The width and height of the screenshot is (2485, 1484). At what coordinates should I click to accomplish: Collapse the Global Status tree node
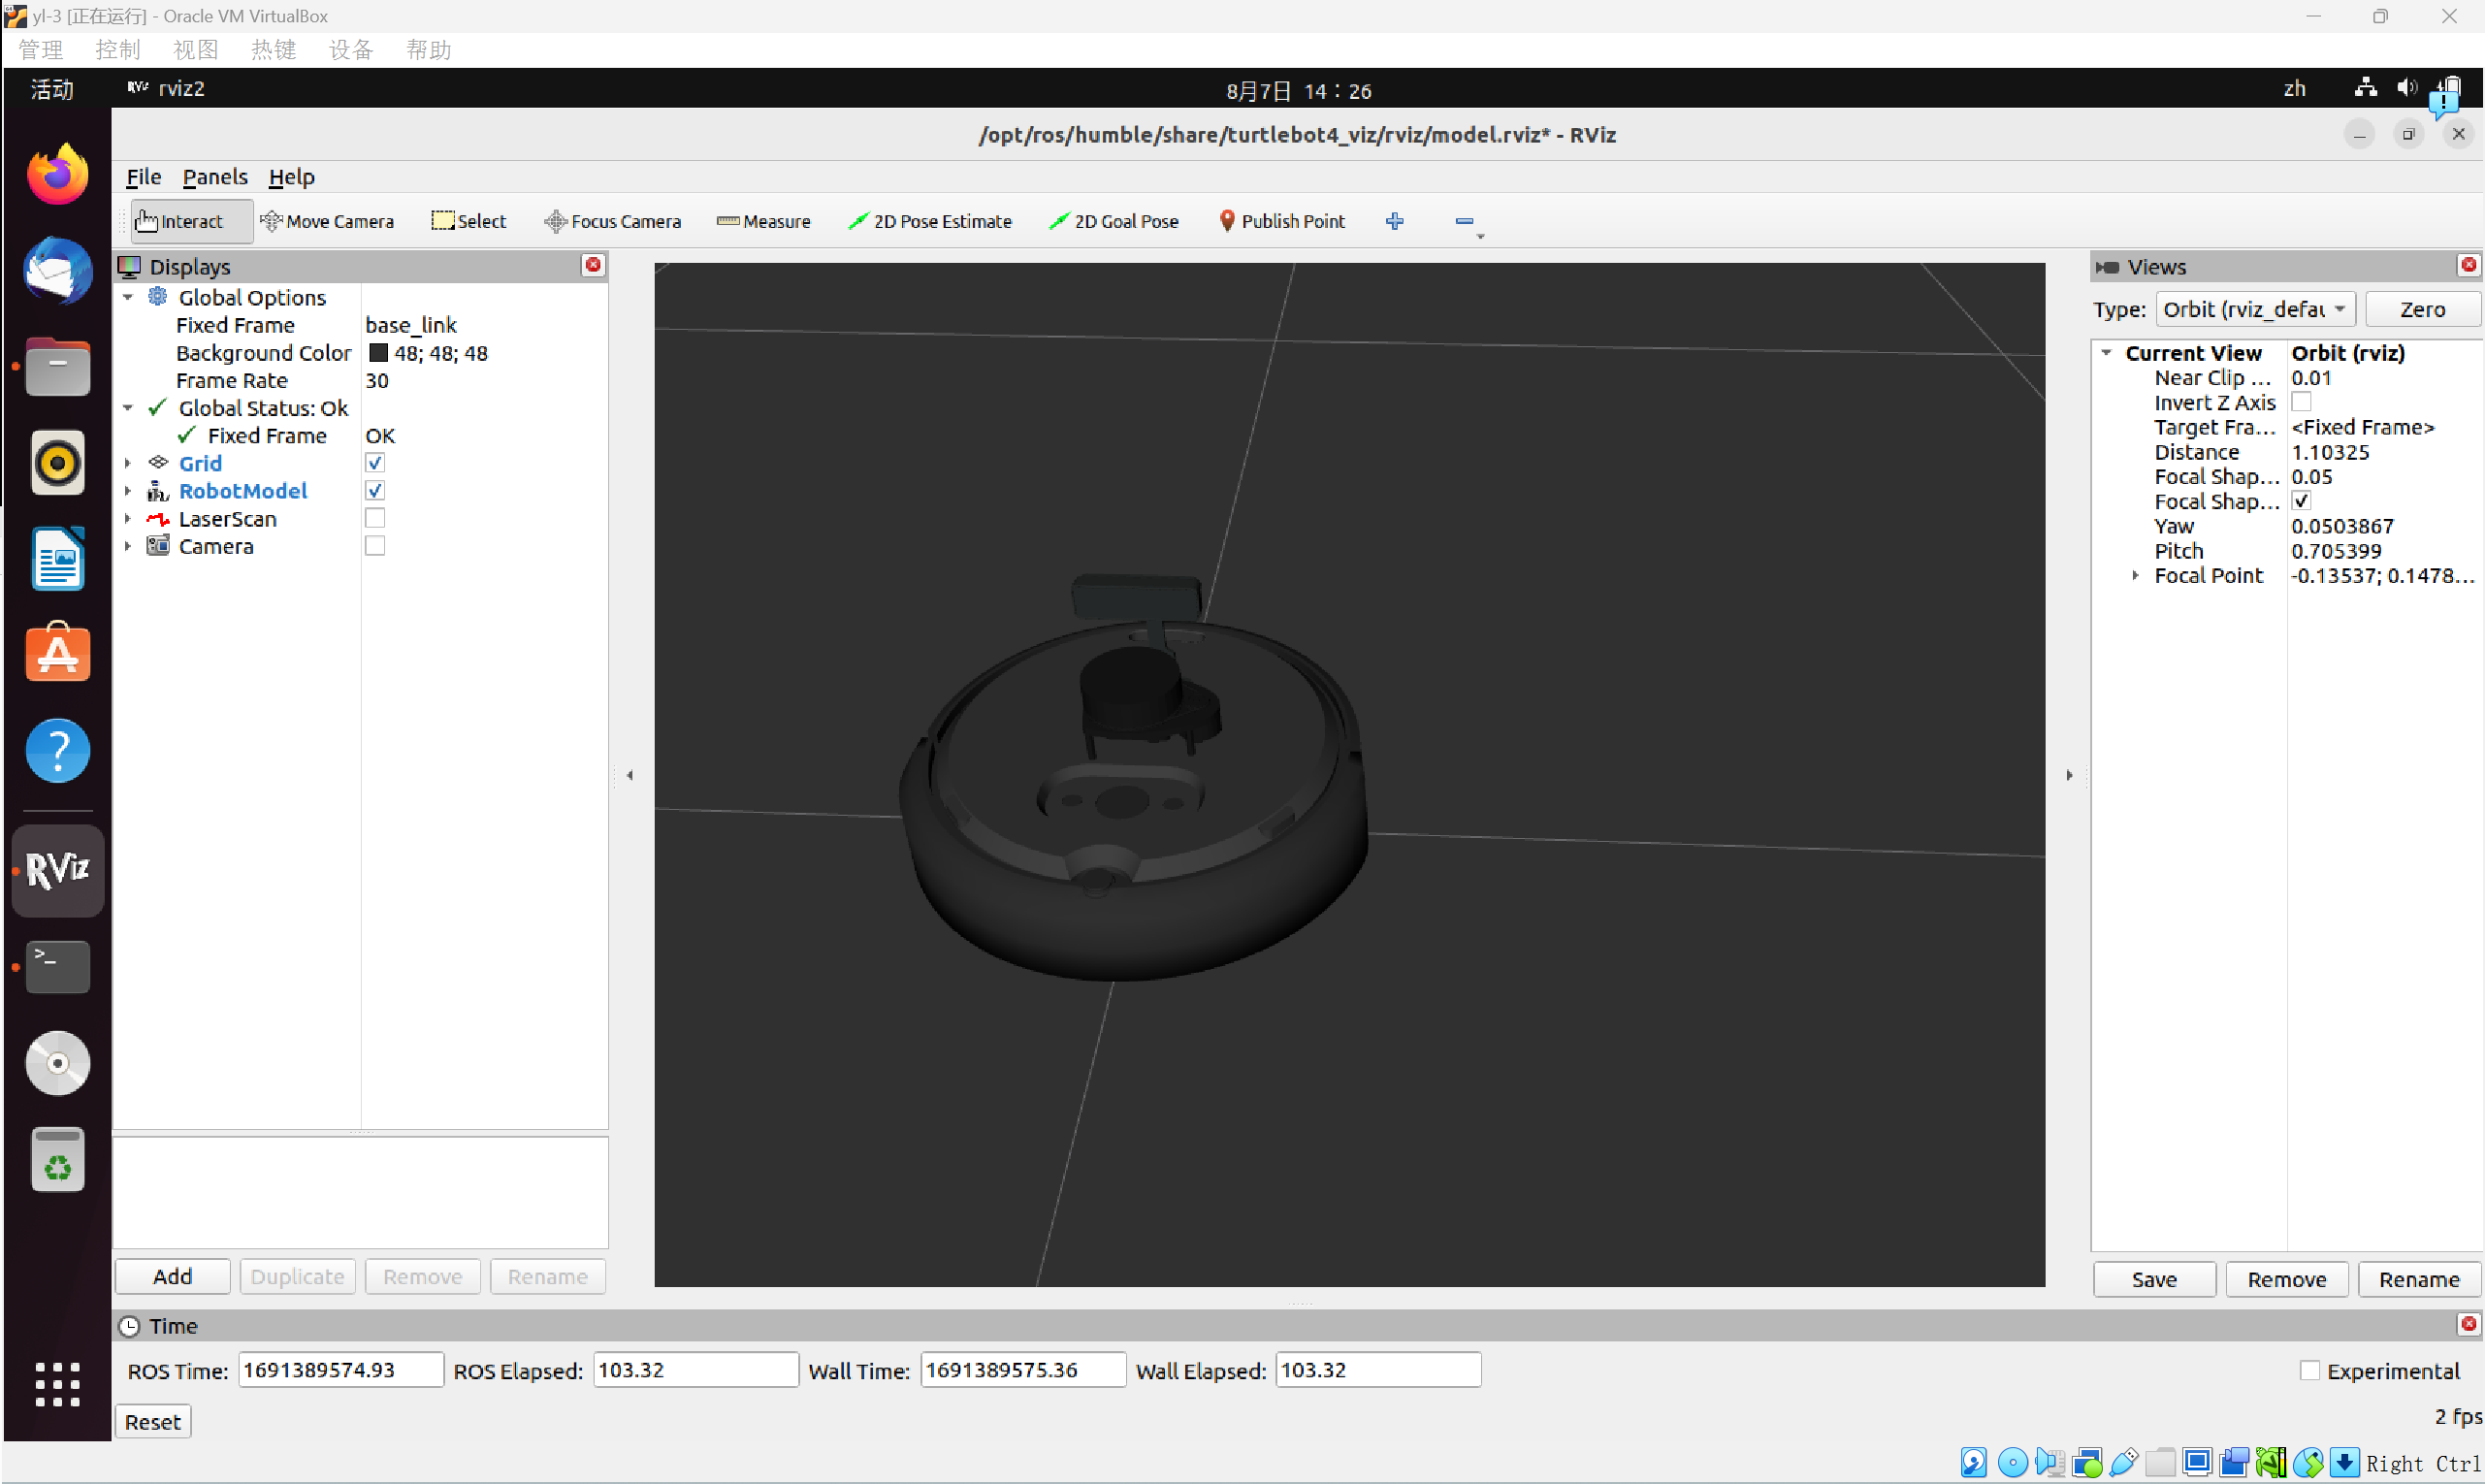click(128, 407)
